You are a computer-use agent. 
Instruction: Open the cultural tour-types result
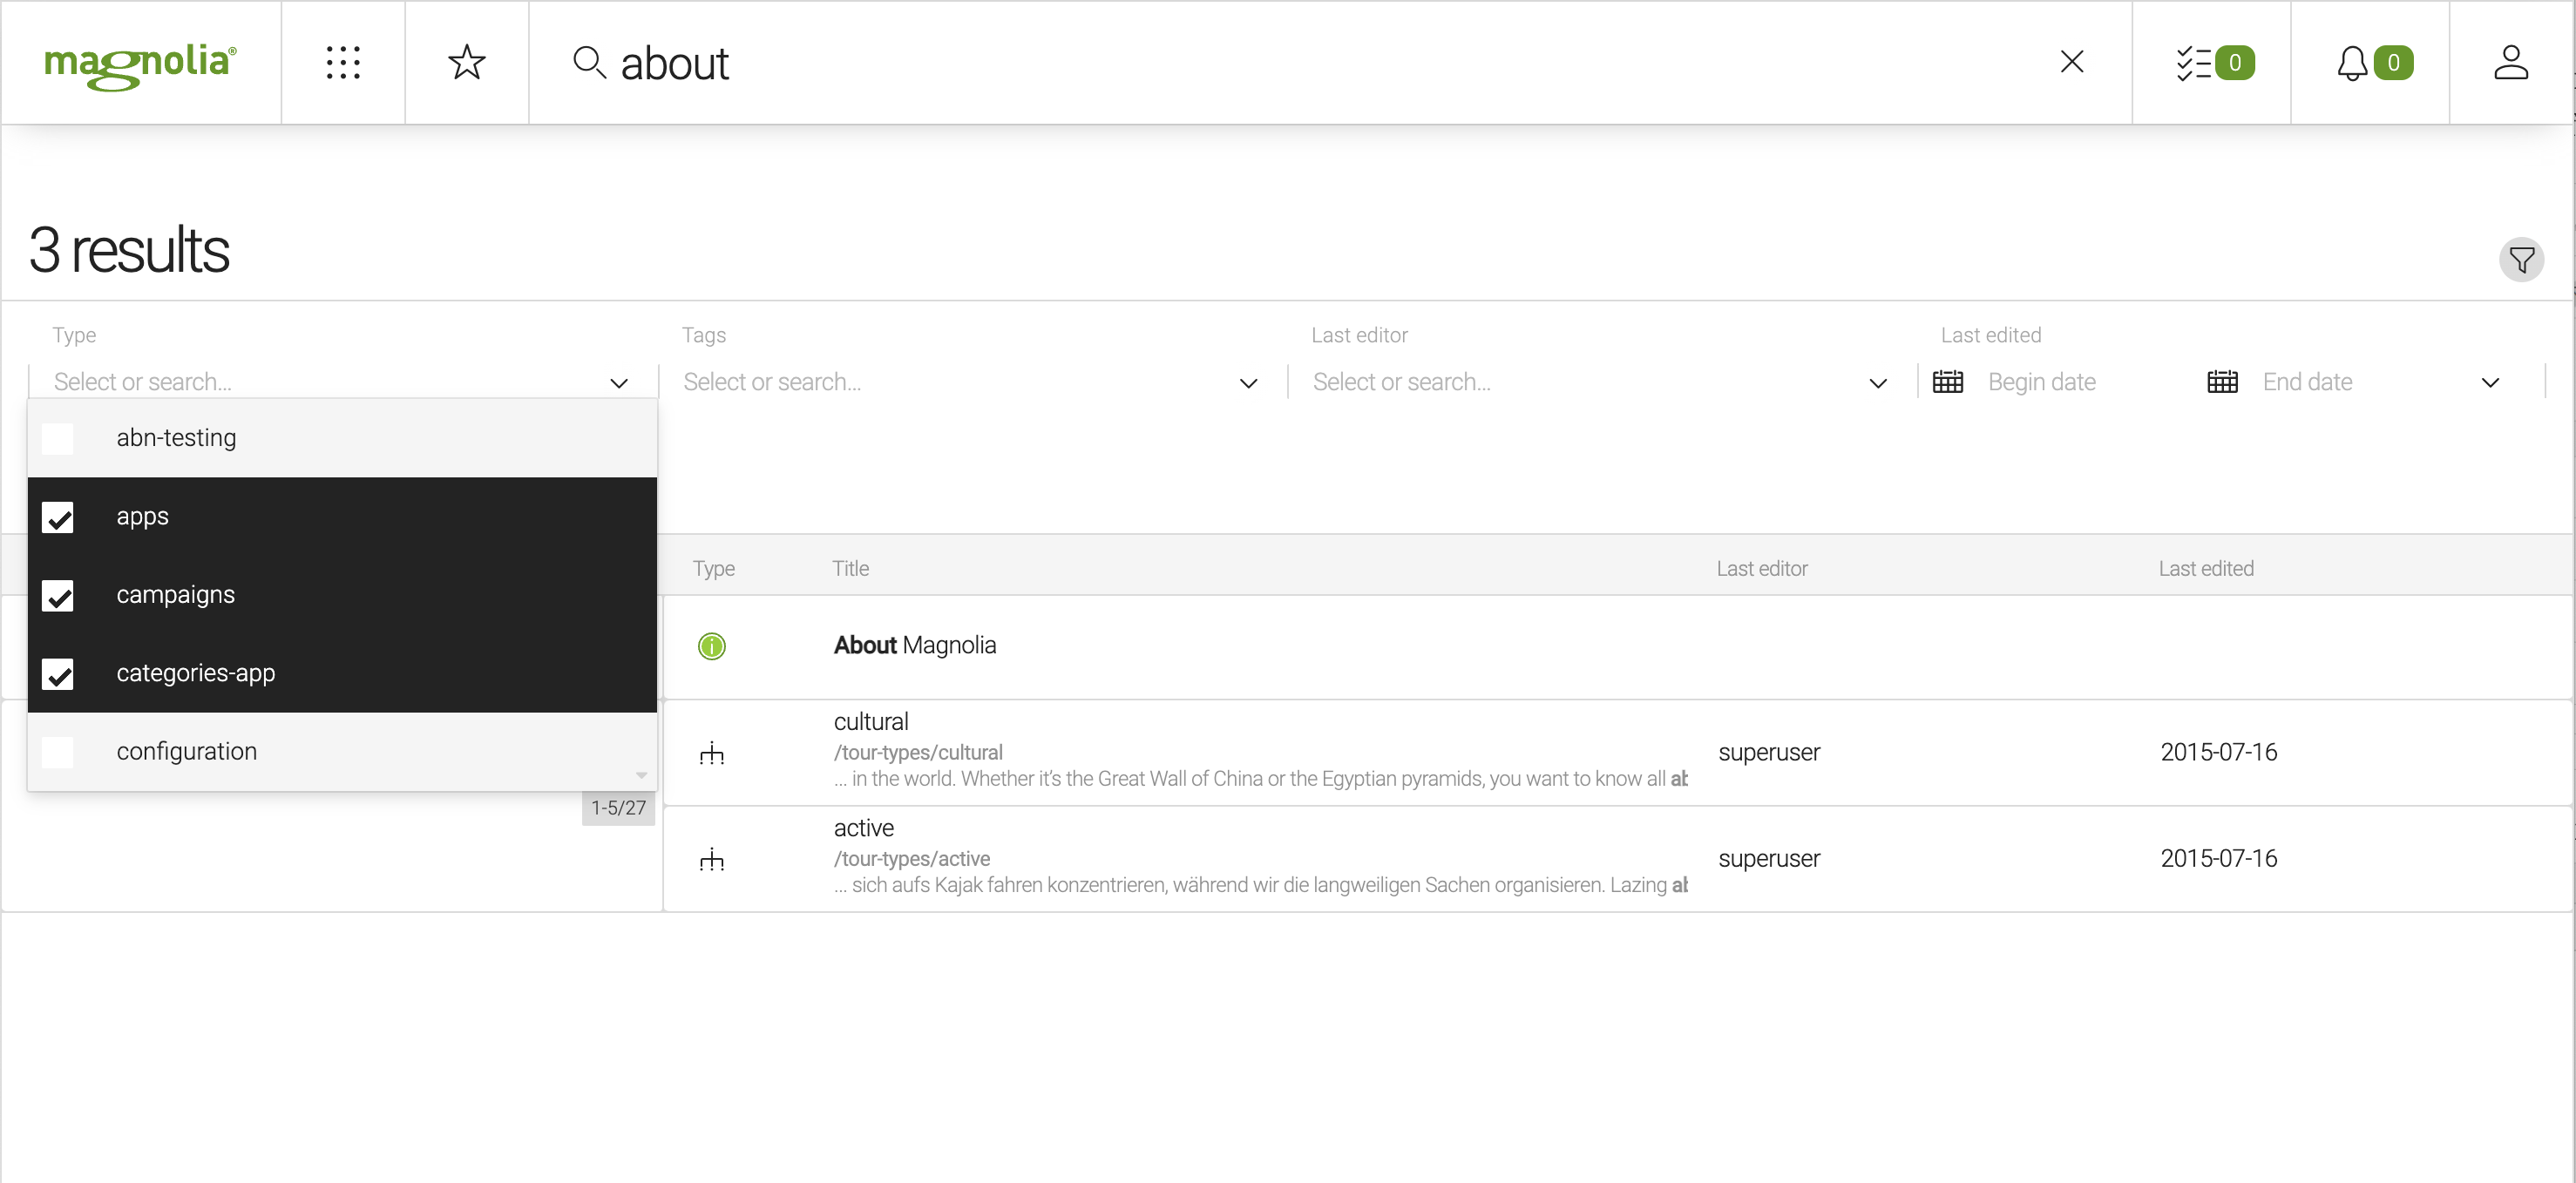click(870, 721)
